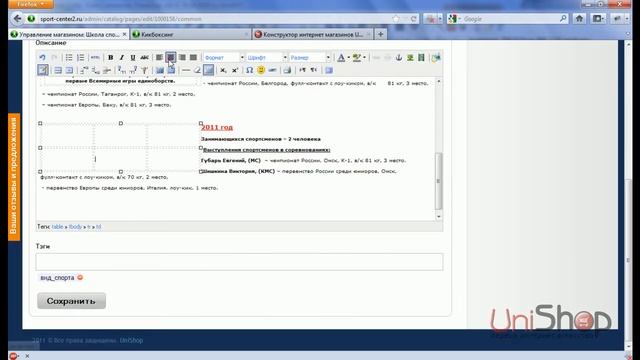Remove the вид_спорта tag
This screenshot has width=640, height=360.
click(x=80, y=278)
